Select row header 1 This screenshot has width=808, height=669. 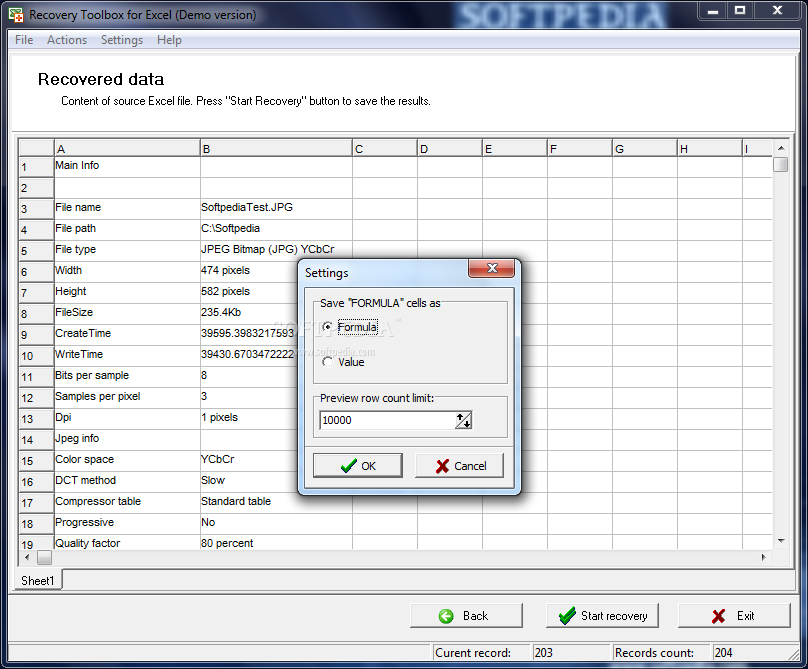tap(36, 167)
